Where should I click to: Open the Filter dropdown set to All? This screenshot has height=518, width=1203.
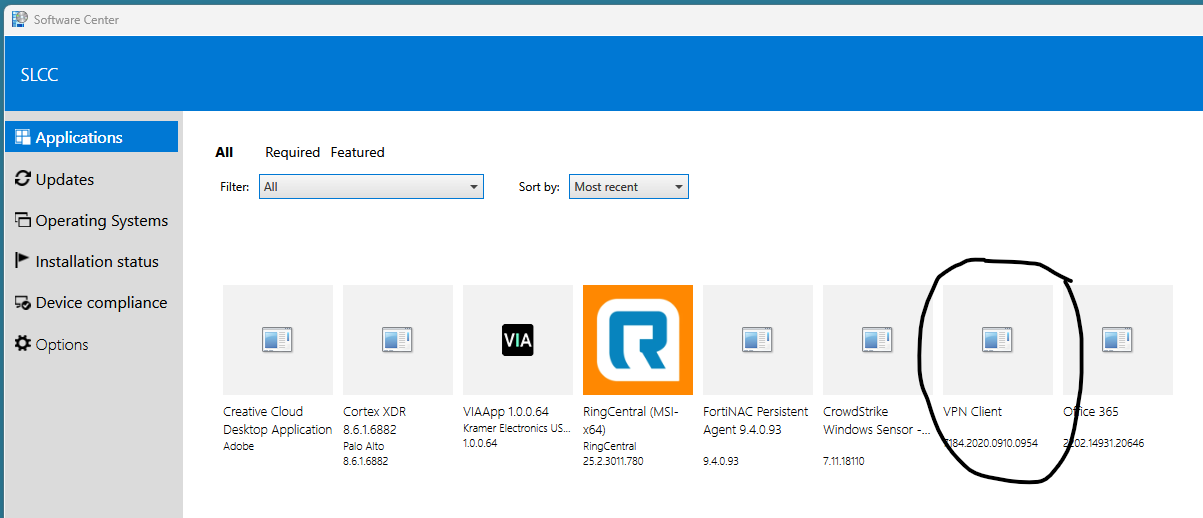371,186
